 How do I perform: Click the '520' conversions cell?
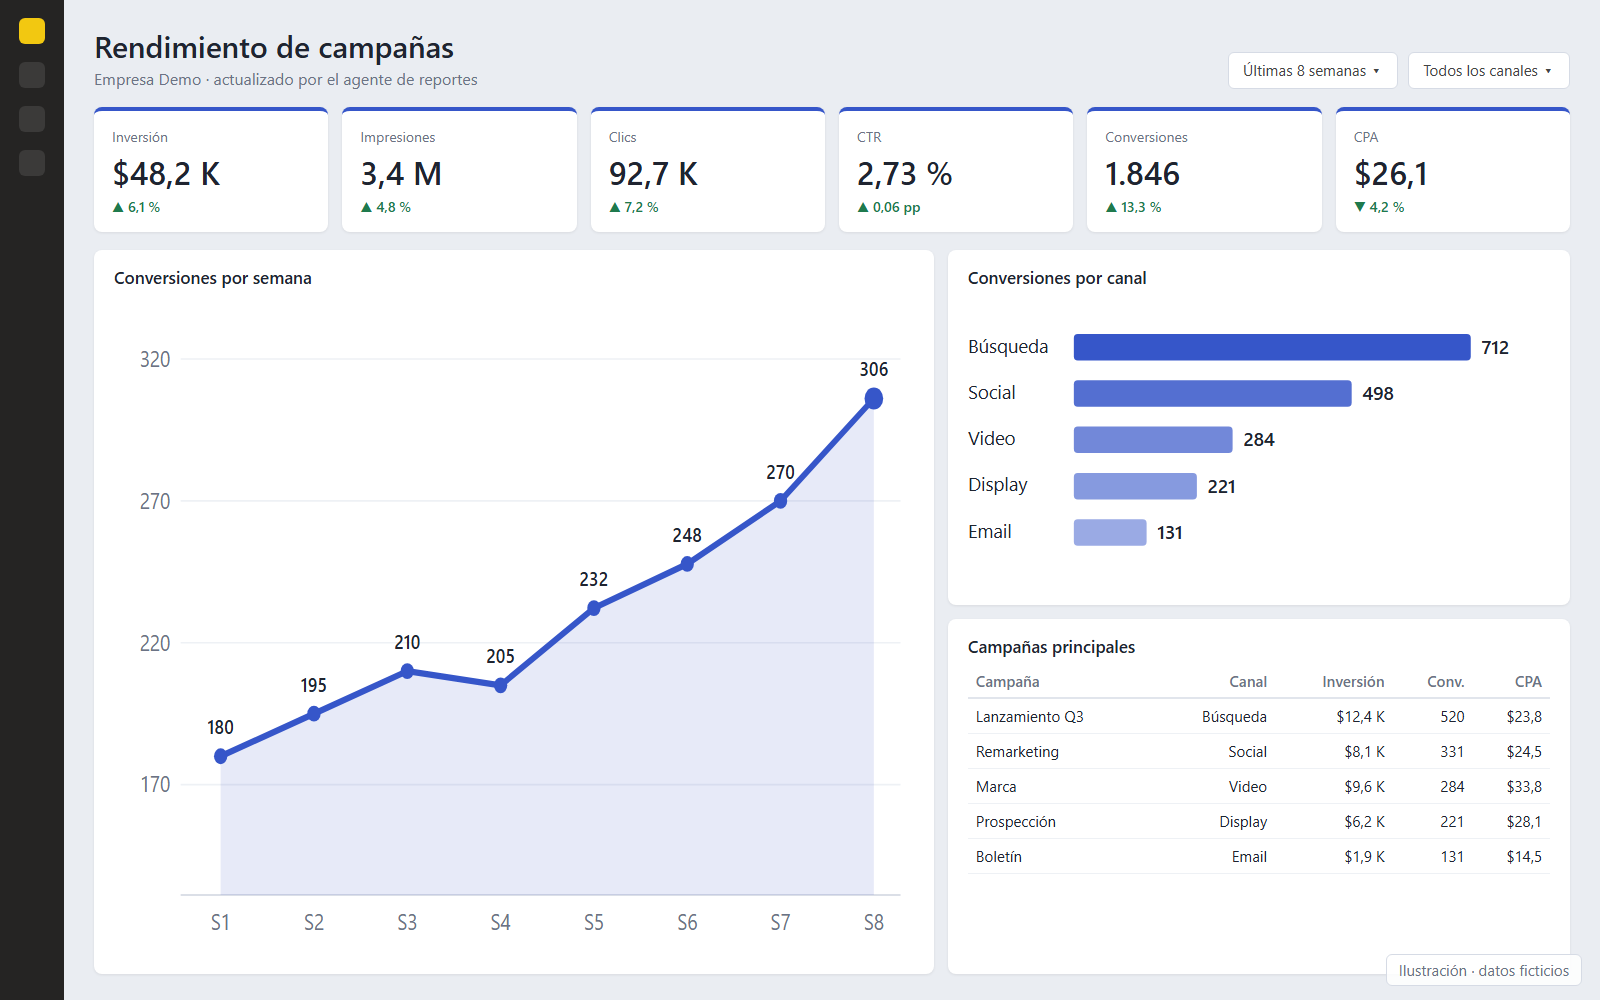pyautogui.click(x=1452, y=717)
